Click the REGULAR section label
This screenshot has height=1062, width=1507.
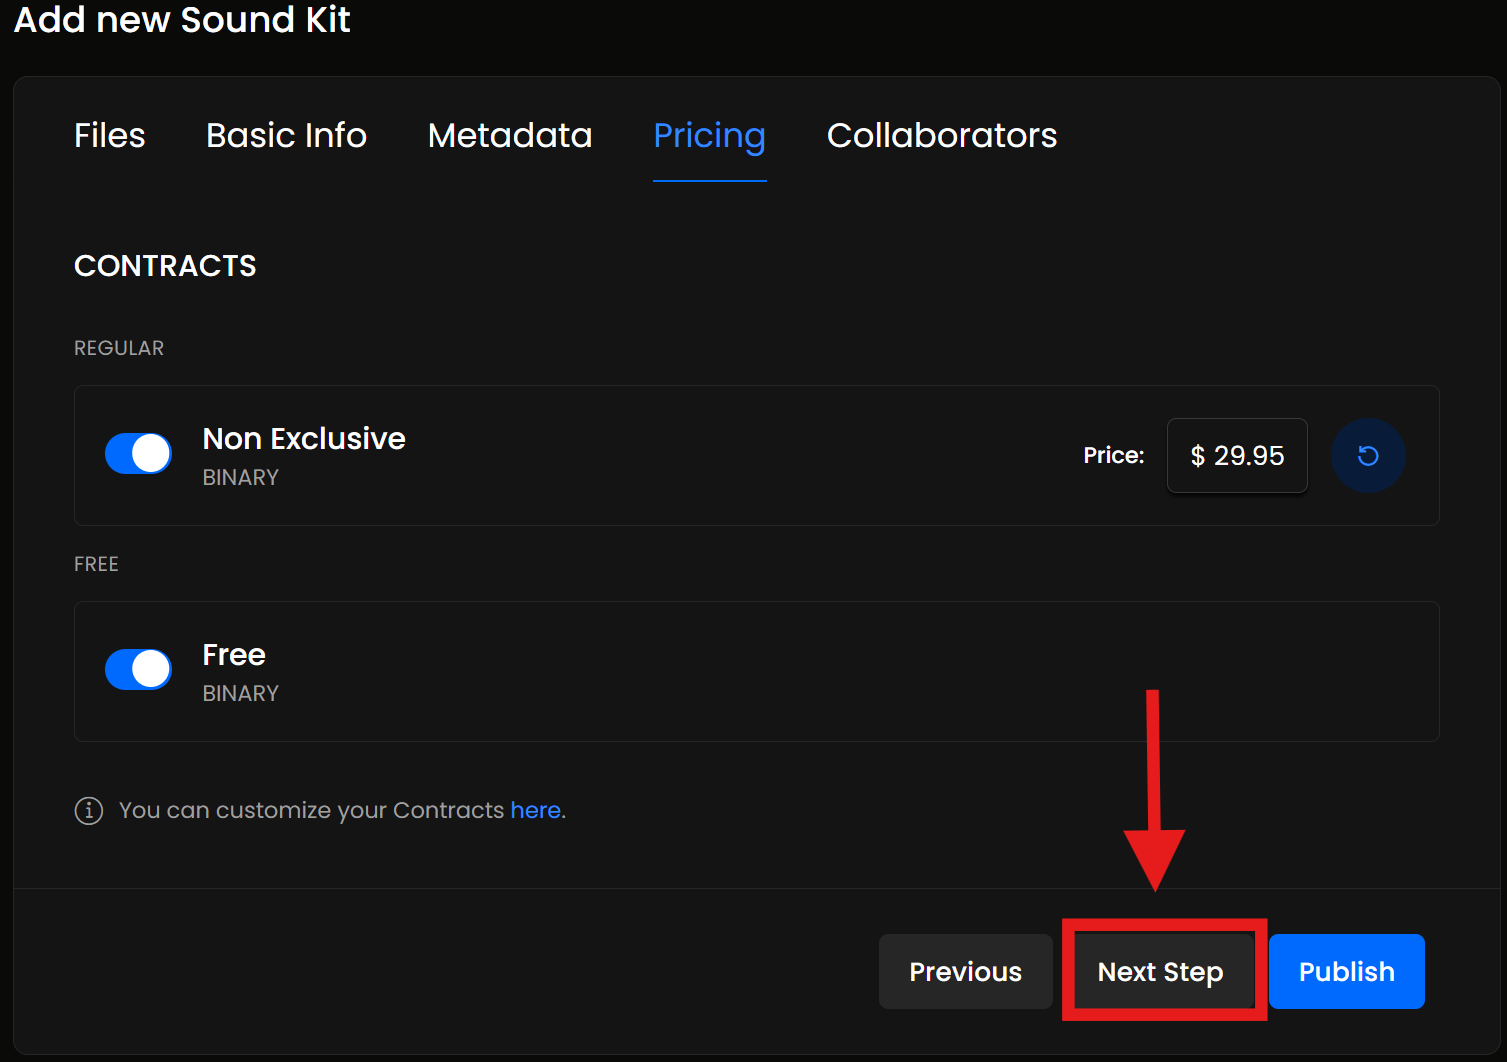(119, 348)
